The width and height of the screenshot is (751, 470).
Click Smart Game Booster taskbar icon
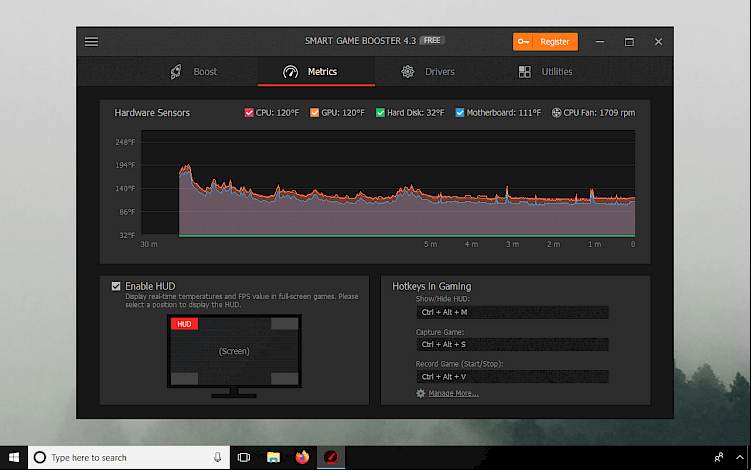pos(331,458)
